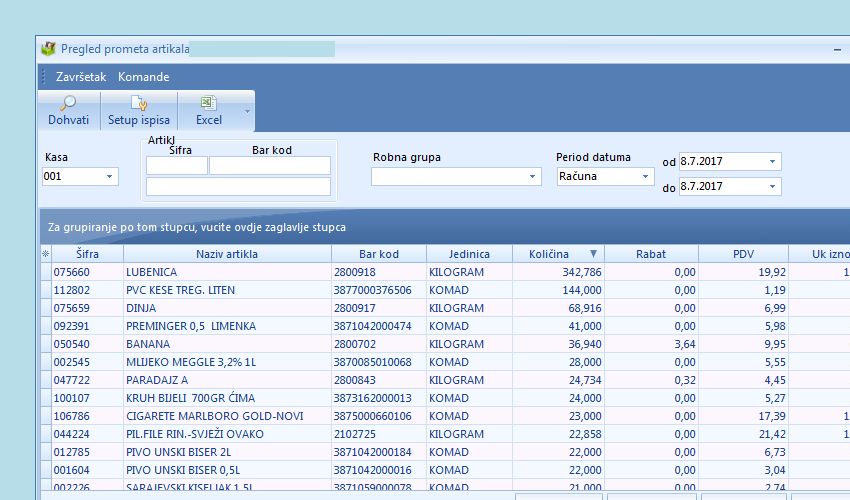Select the LUBENICA row

click(227, 272)
